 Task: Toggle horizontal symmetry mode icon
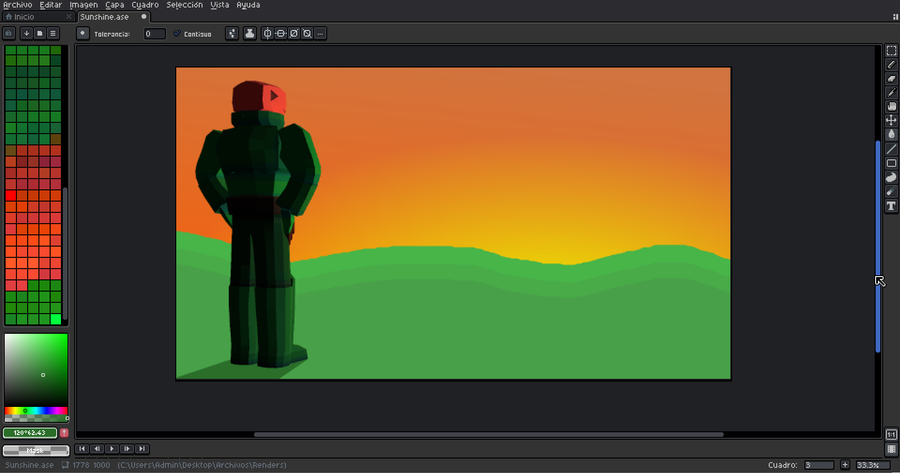click(281, 33)
